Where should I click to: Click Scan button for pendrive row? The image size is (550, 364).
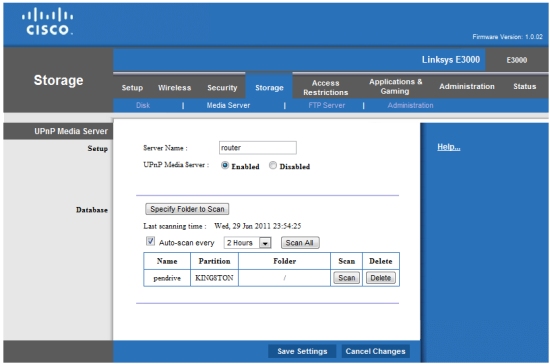point(347,278)
